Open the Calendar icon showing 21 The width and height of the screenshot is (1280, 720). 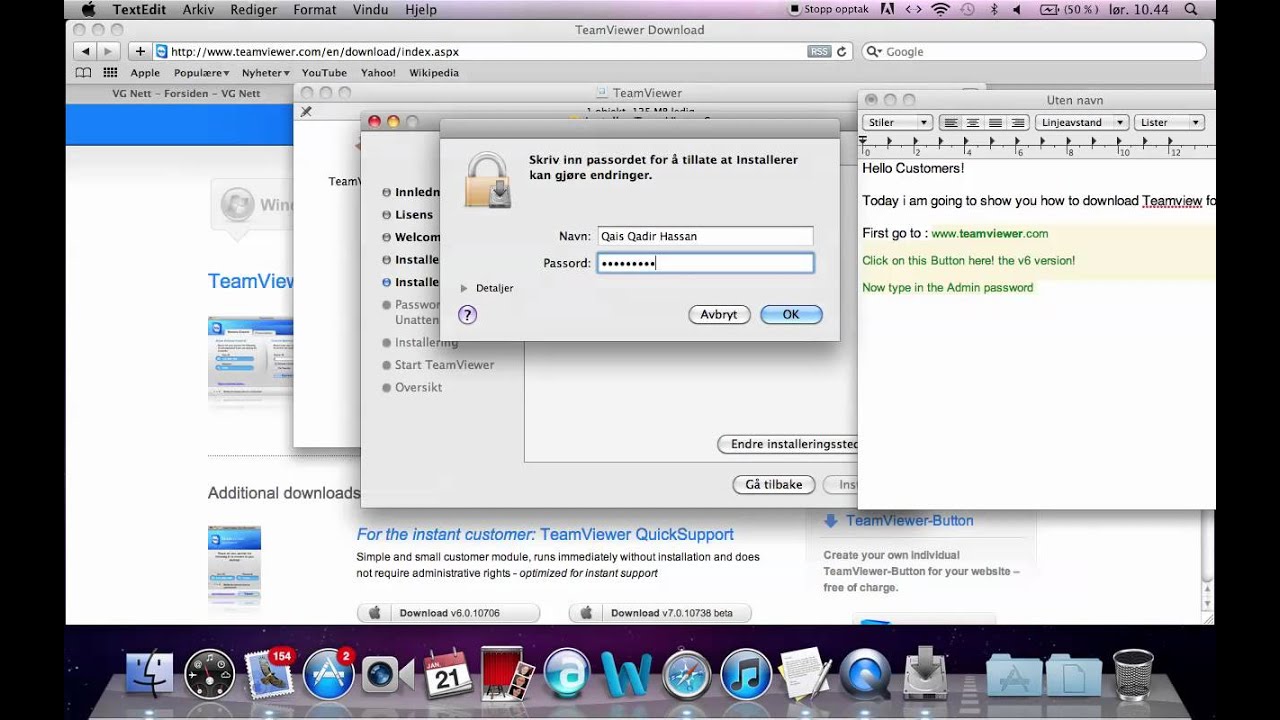click(448, 674)
